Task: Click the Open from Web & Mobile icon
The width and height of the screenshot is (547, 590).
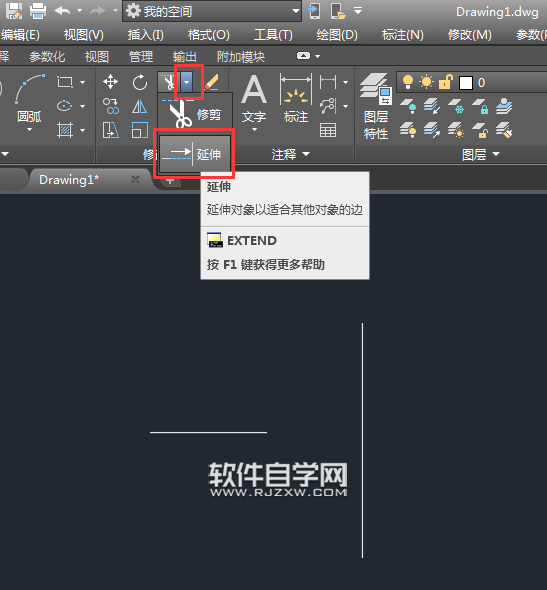Action: (x=314, y=11)
